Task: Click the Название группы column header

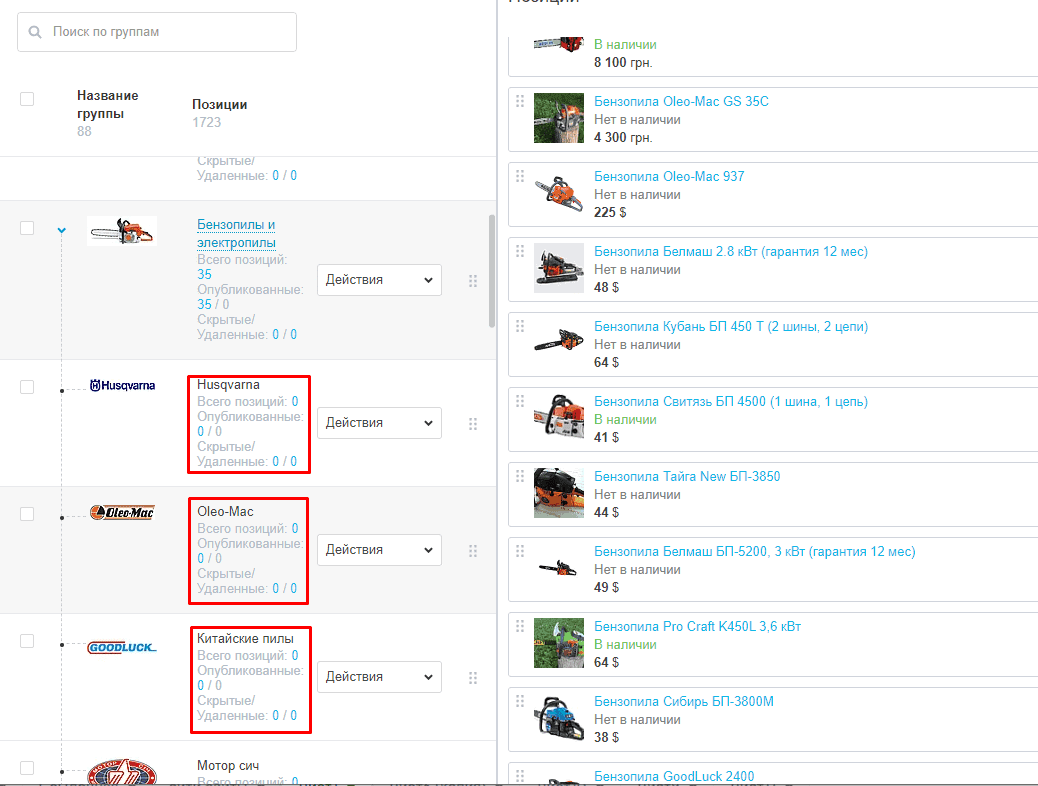Action: click(x=108, y=104)
